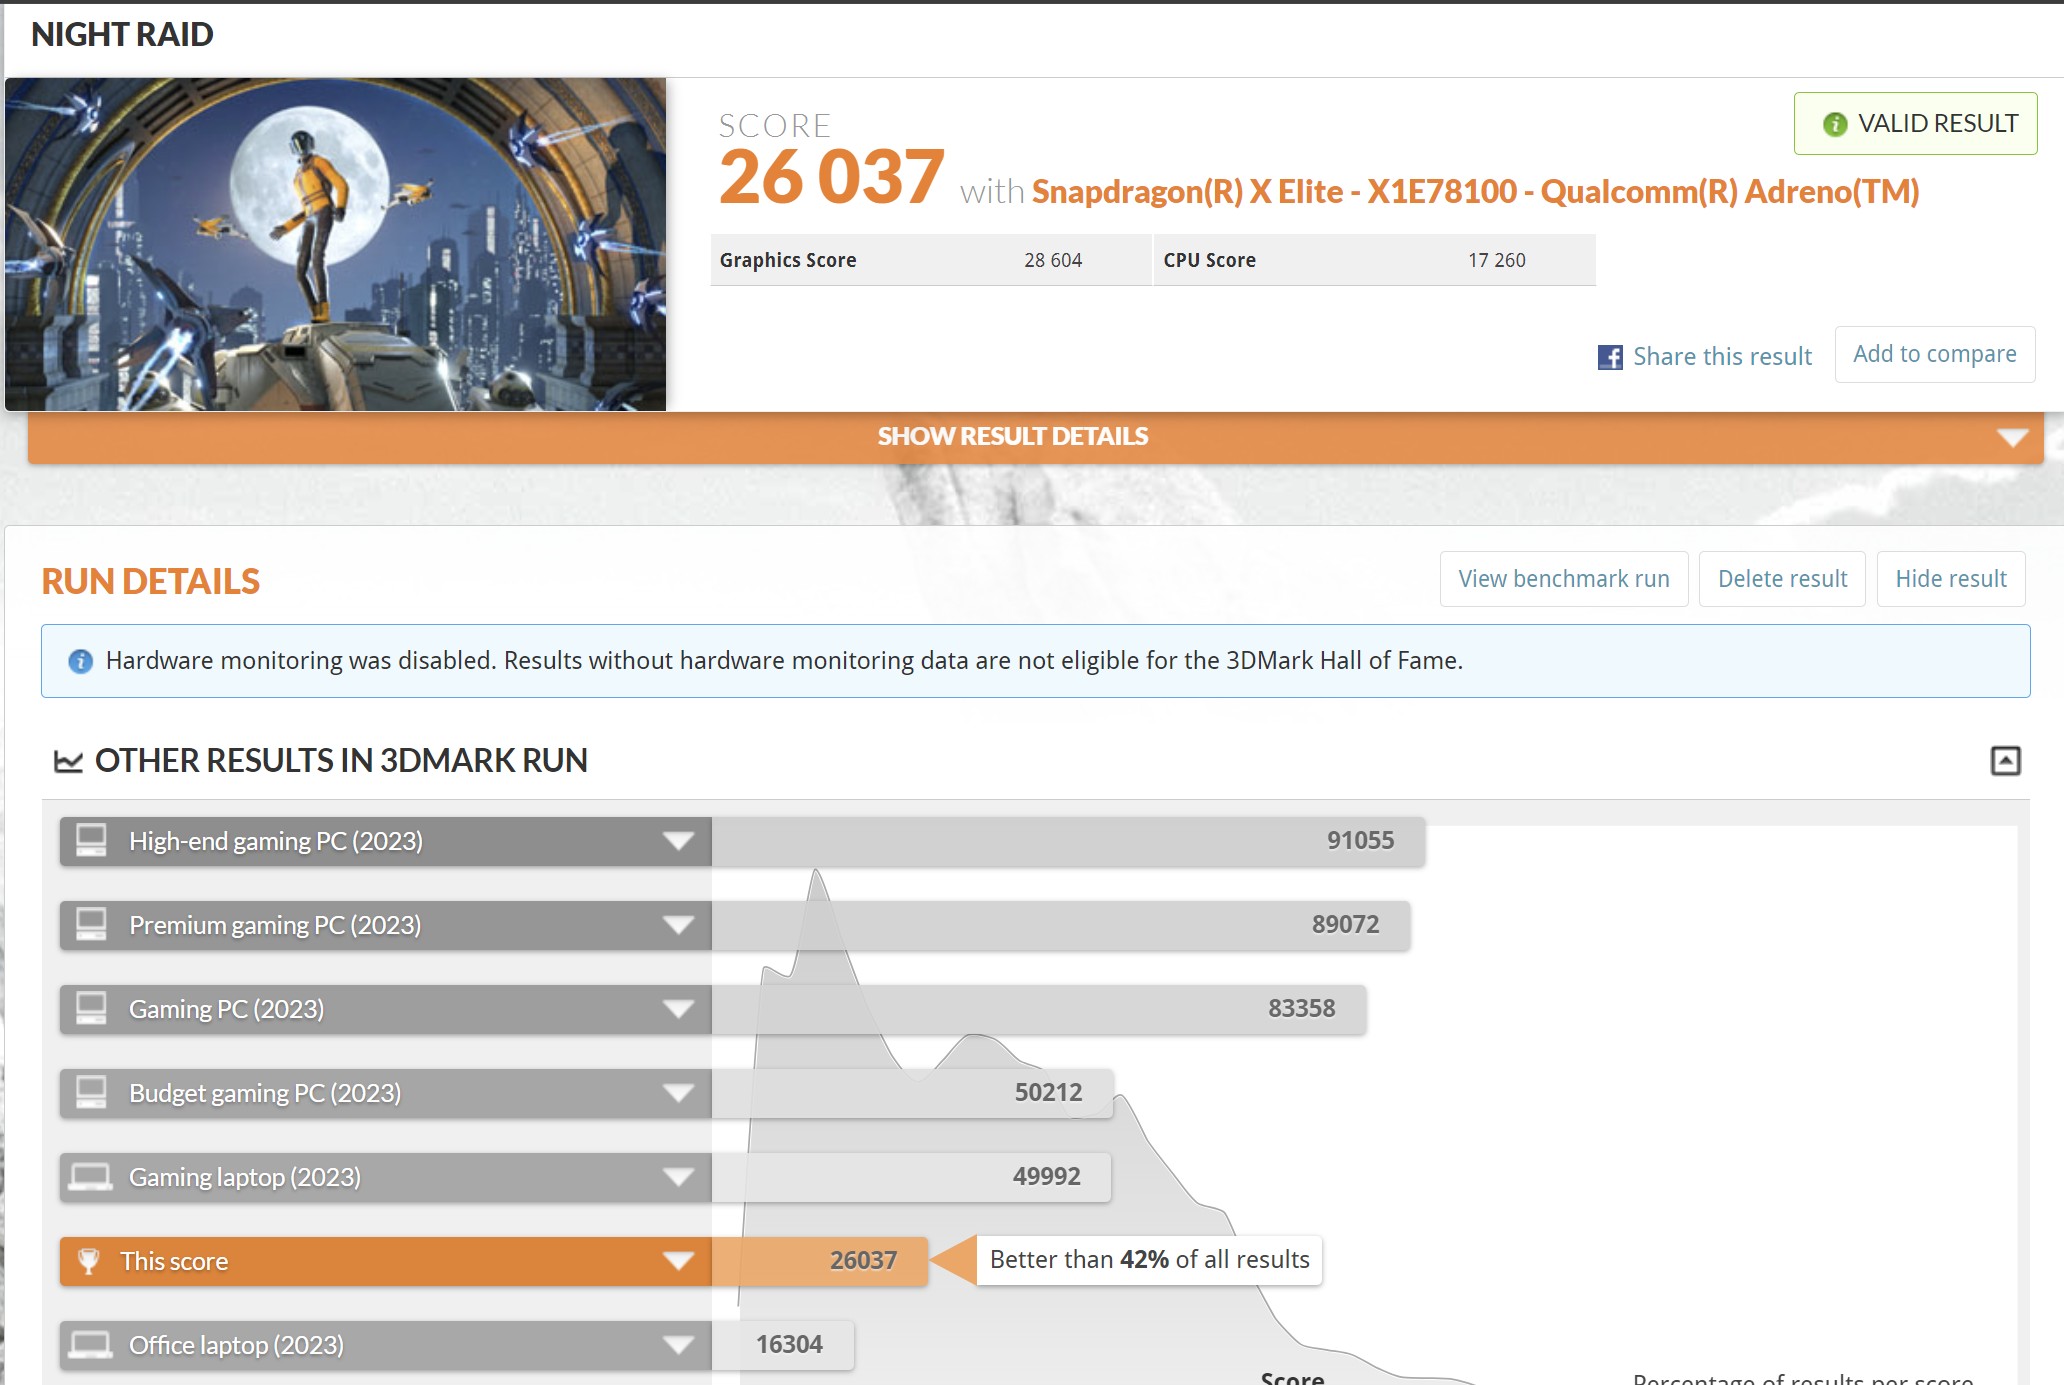
Task: Open the Snapdragon X Elite hardware link
Action: coord(1475,191)
